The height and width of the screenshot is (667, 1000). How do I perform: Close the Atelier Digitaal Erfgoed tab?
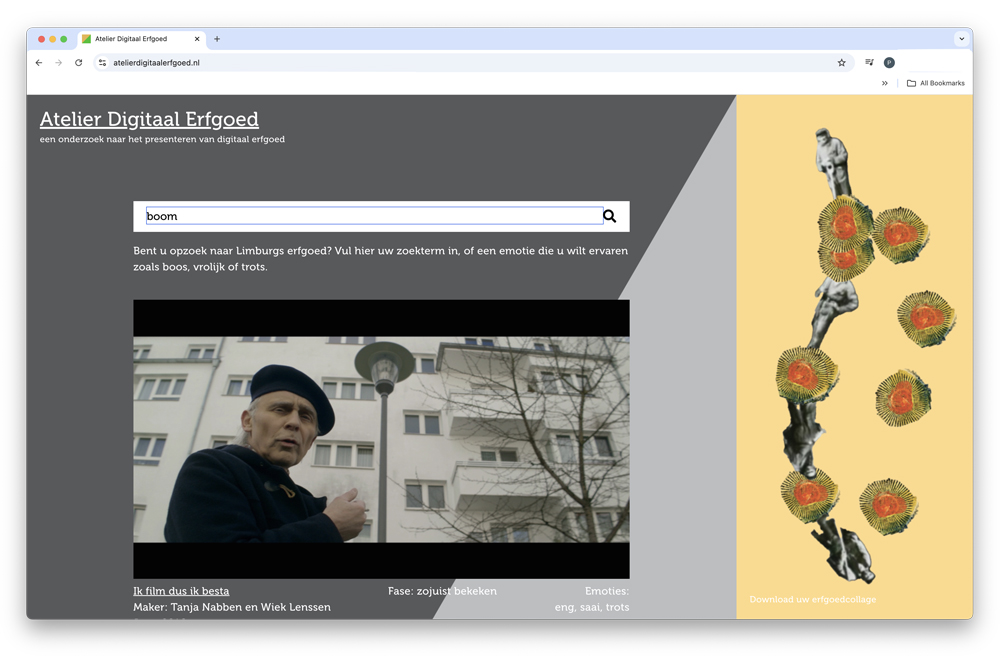197,39
